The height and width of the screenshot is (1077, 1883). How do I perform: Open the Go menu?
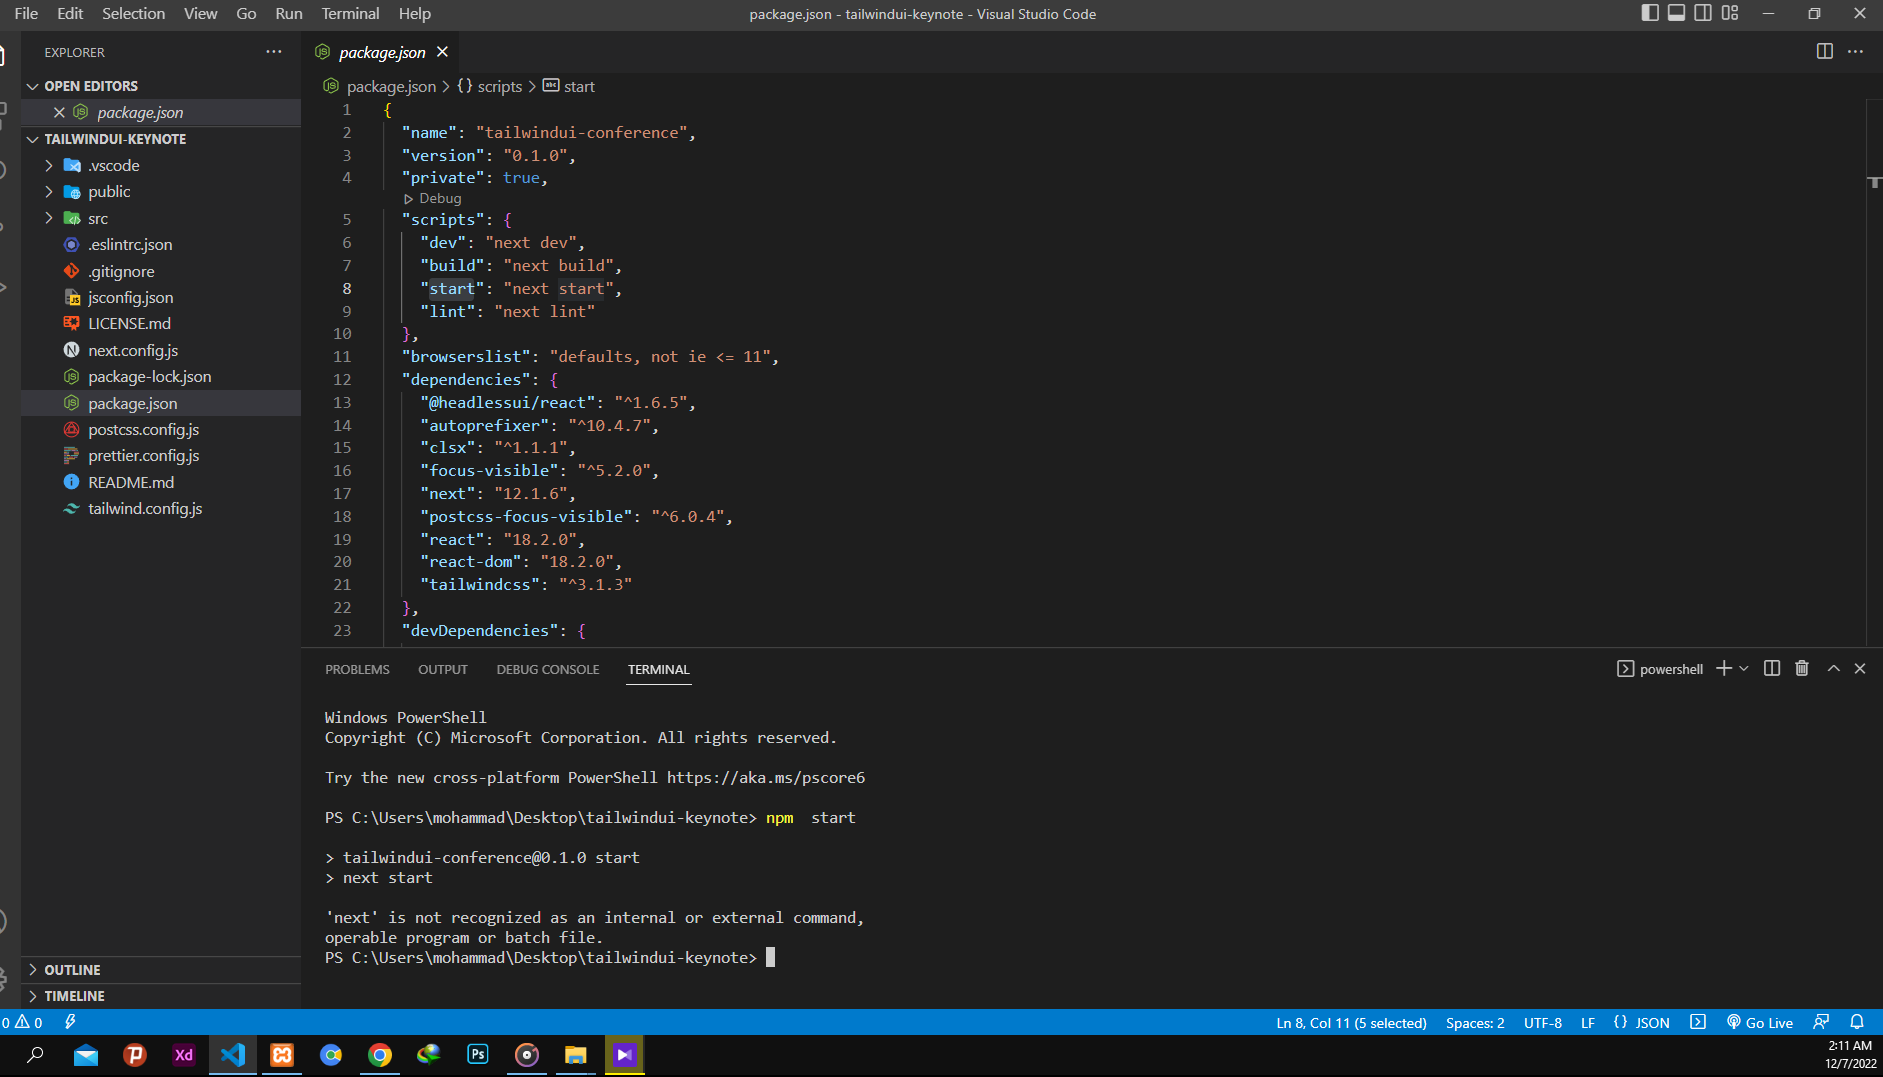246,14
